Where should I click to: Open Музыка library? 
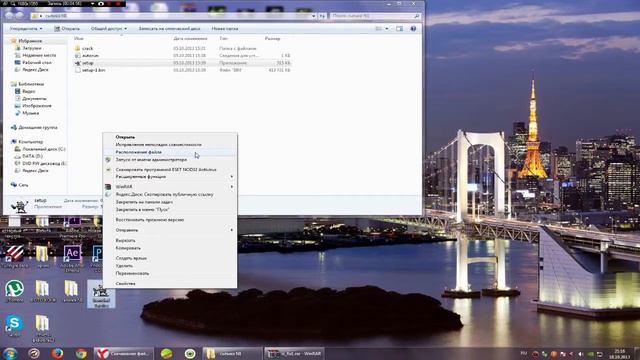coord(31,113)
